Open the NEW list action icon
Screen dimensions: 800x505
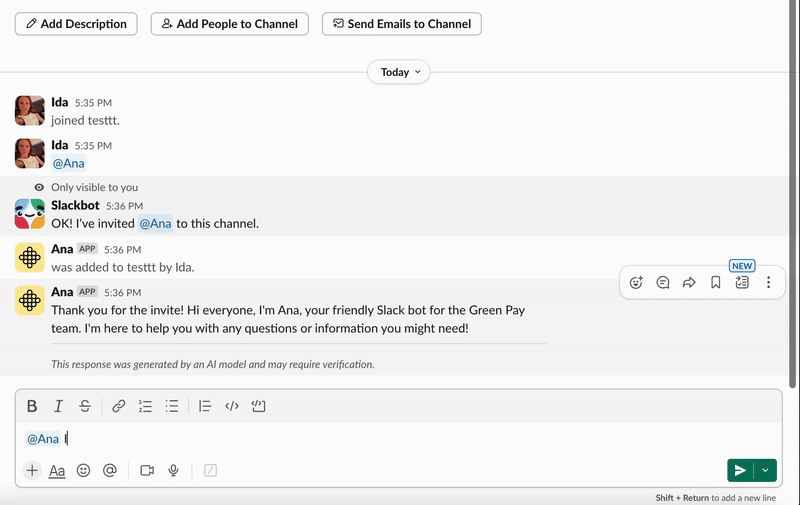point(742,282)
